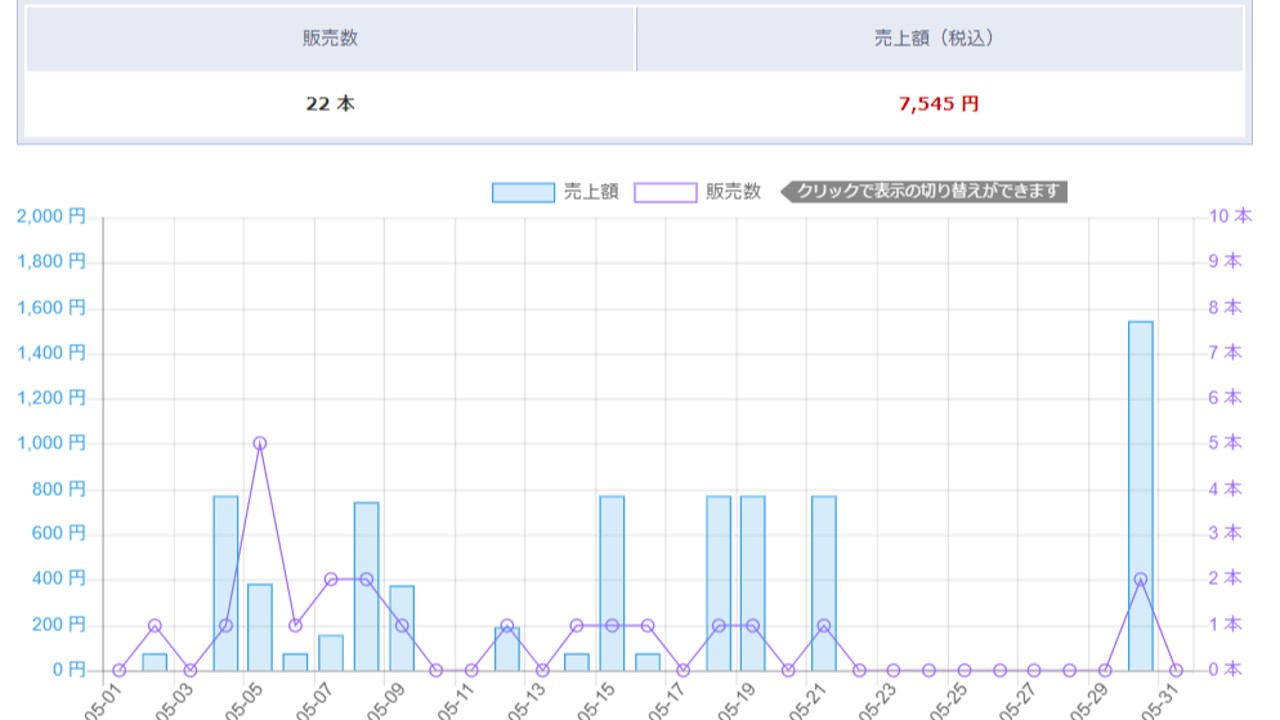Click the 05-08 sales amount bar
1280x720 pixels.
366,586
